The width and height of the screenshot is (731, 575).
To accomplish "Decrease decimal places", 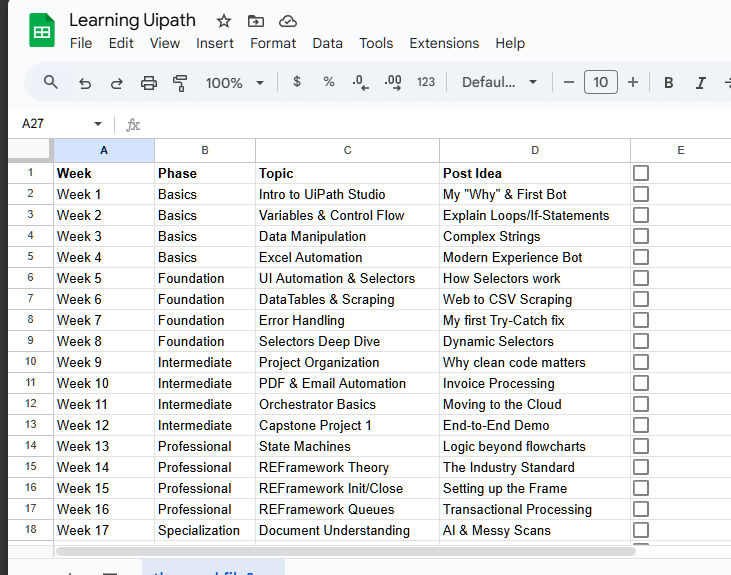I will 360,83.
